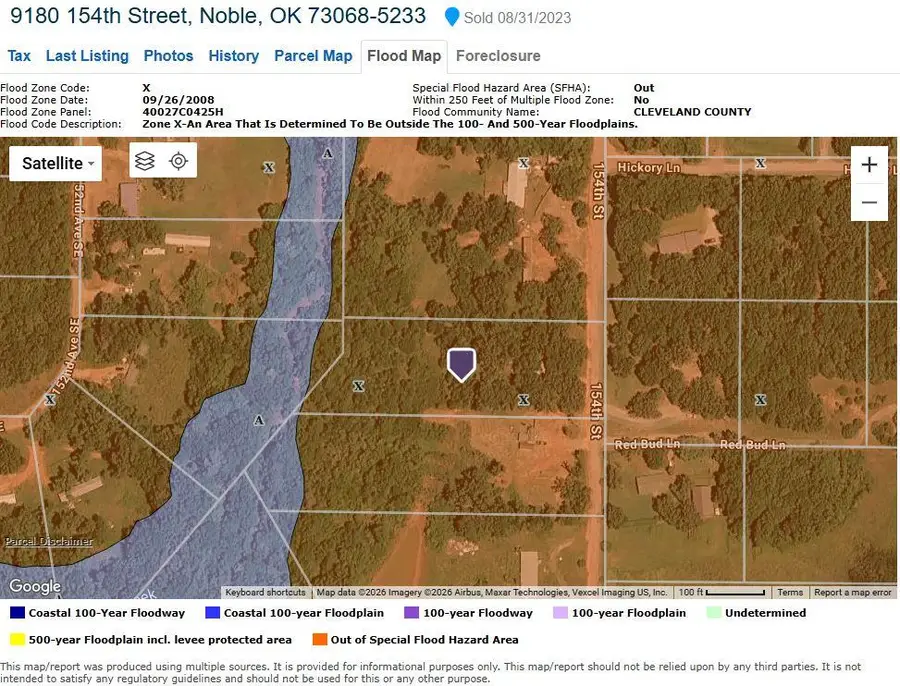Click the zoom in plus icon
This screenshot has width=900, height=686.
[869, 164]
